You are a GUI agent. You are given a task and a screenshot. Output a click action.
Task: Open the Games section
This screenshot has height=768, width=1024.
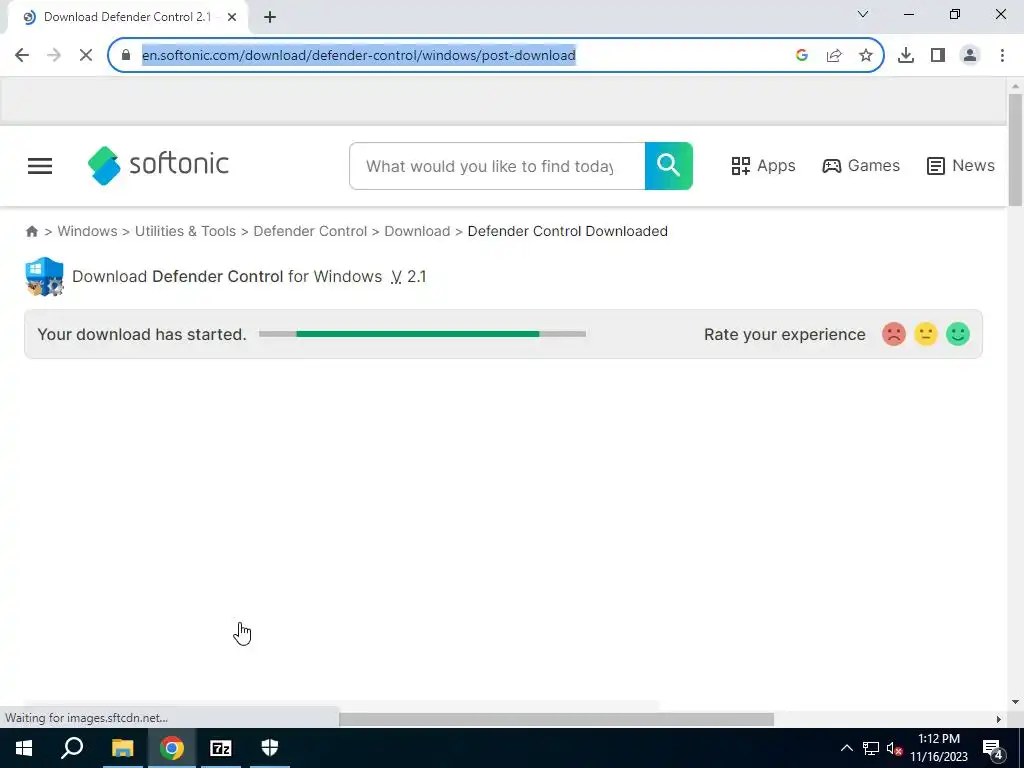[x=861, y=166]
